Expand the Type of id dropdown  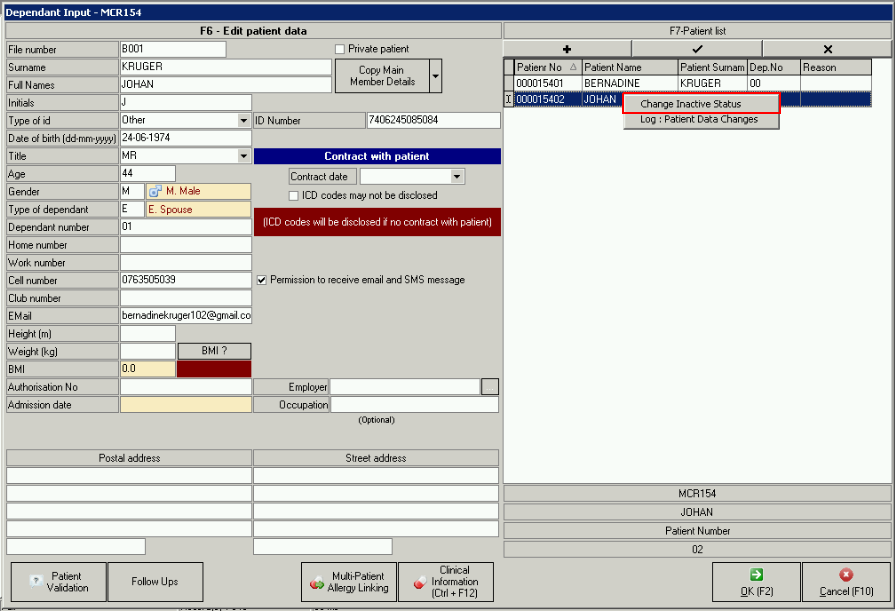click(244, 121)
